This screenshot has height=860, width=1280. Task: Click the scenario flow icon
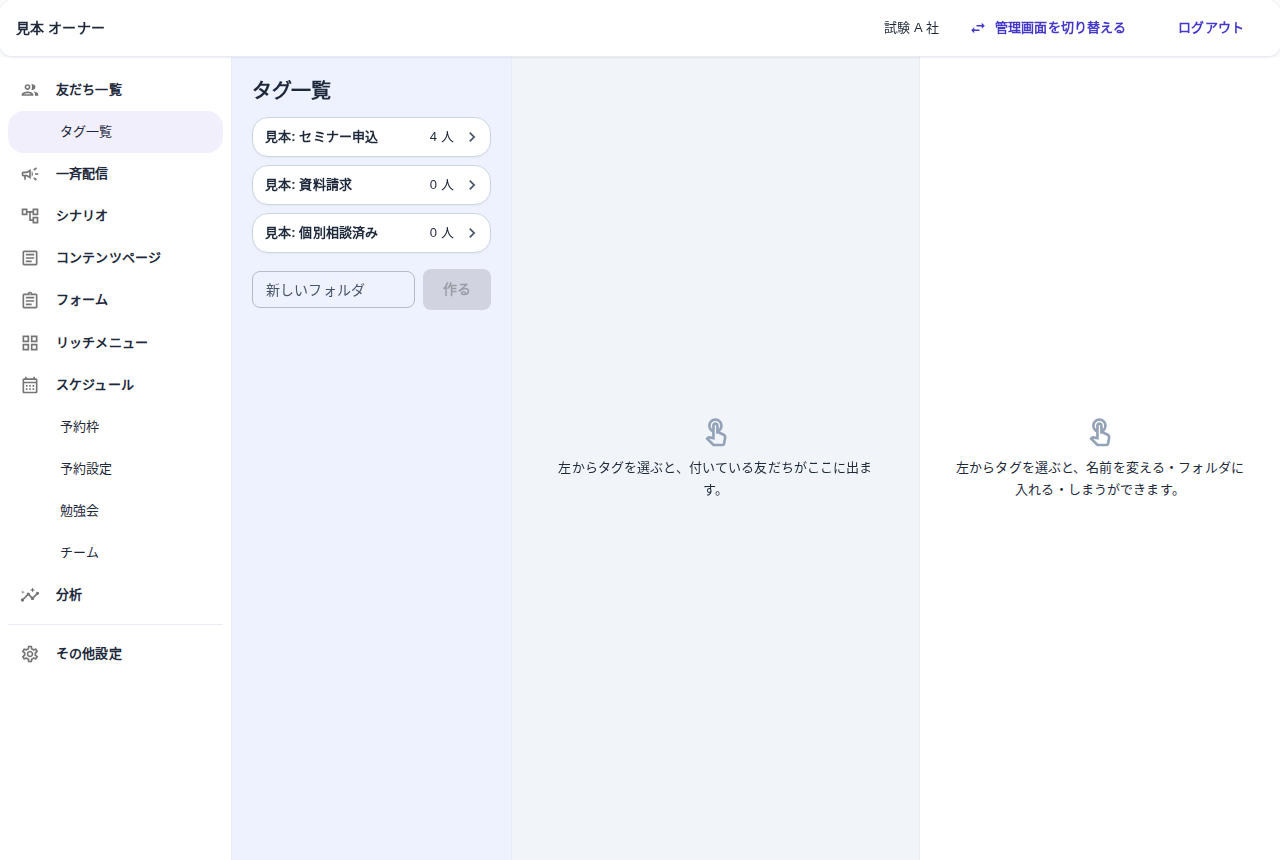pyautogui.click(x=30, y=216)
